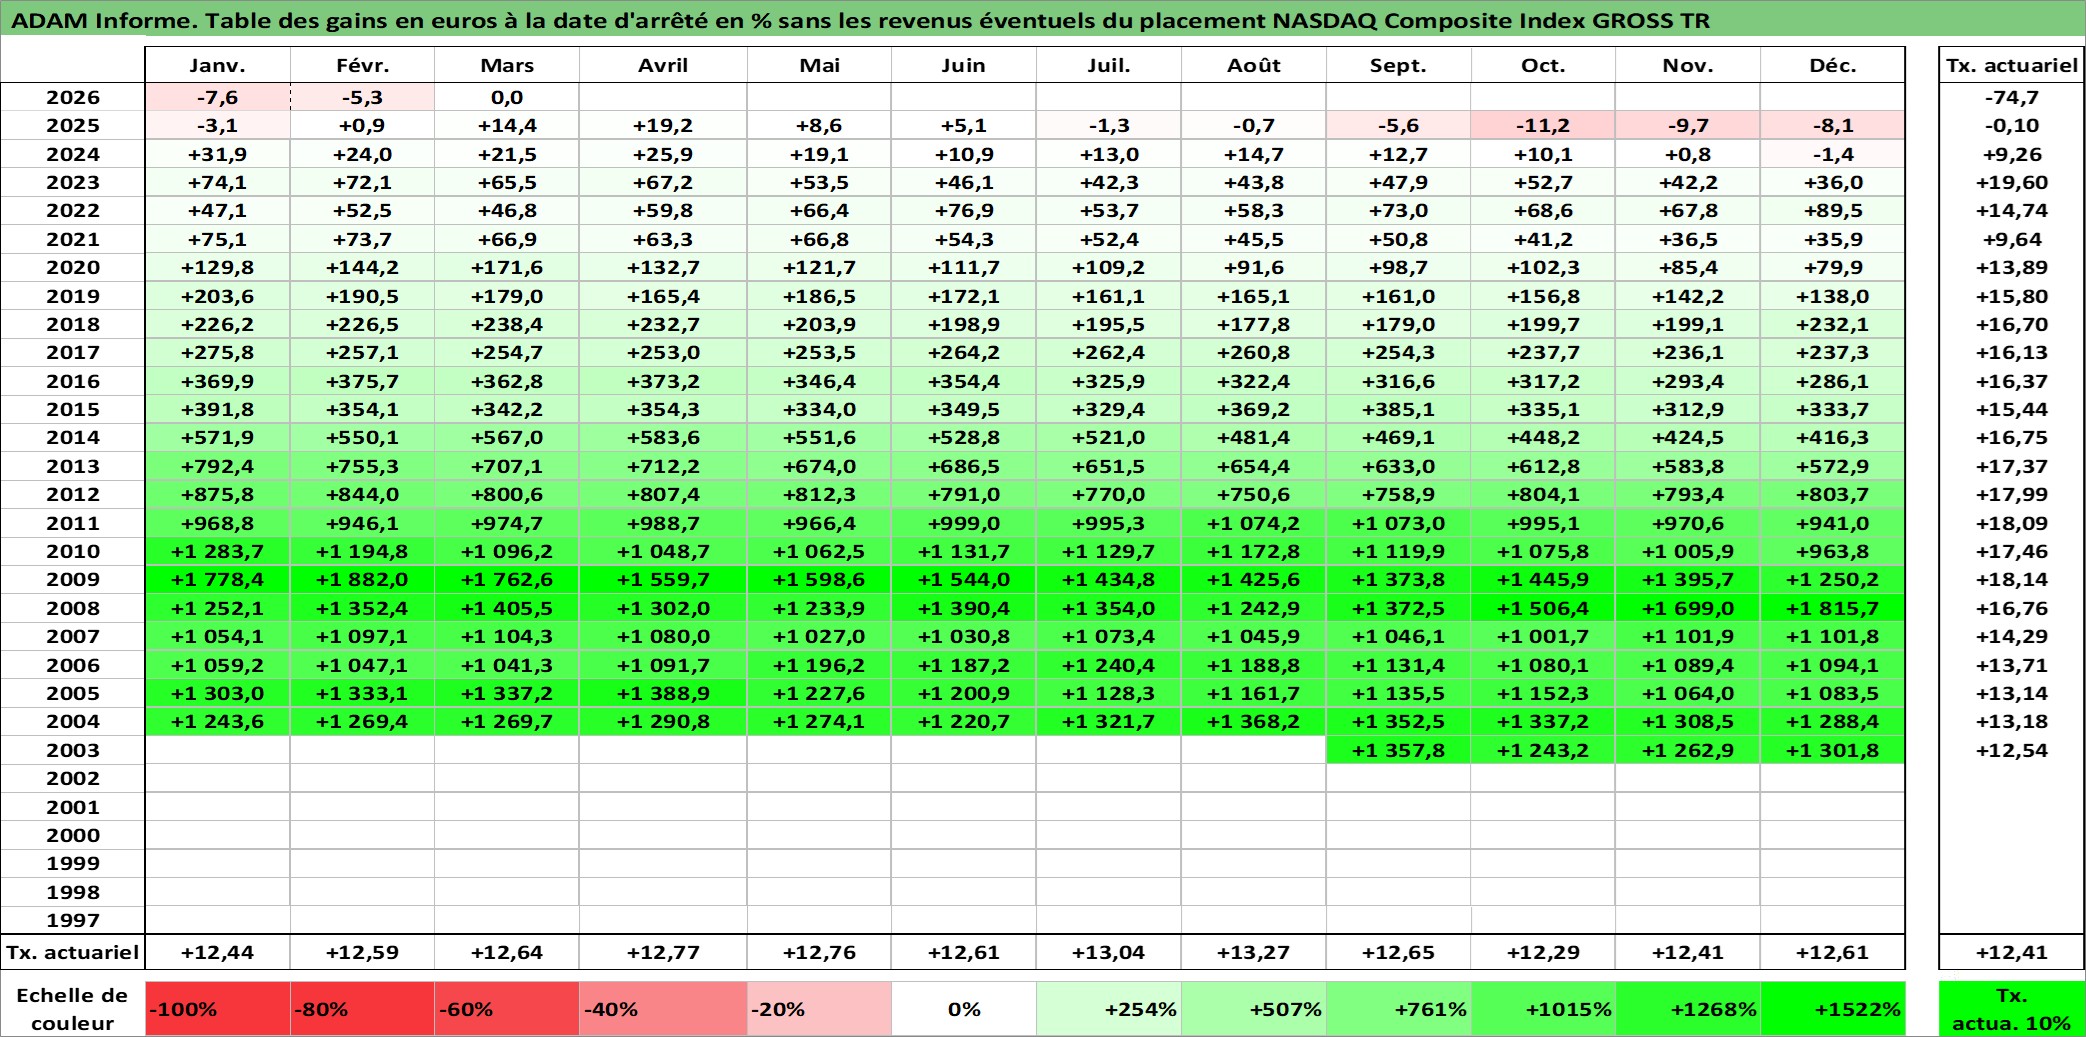Click the 'Mai' column header
Viewport: 2086px width, 1037px height.
pos(819,65)
